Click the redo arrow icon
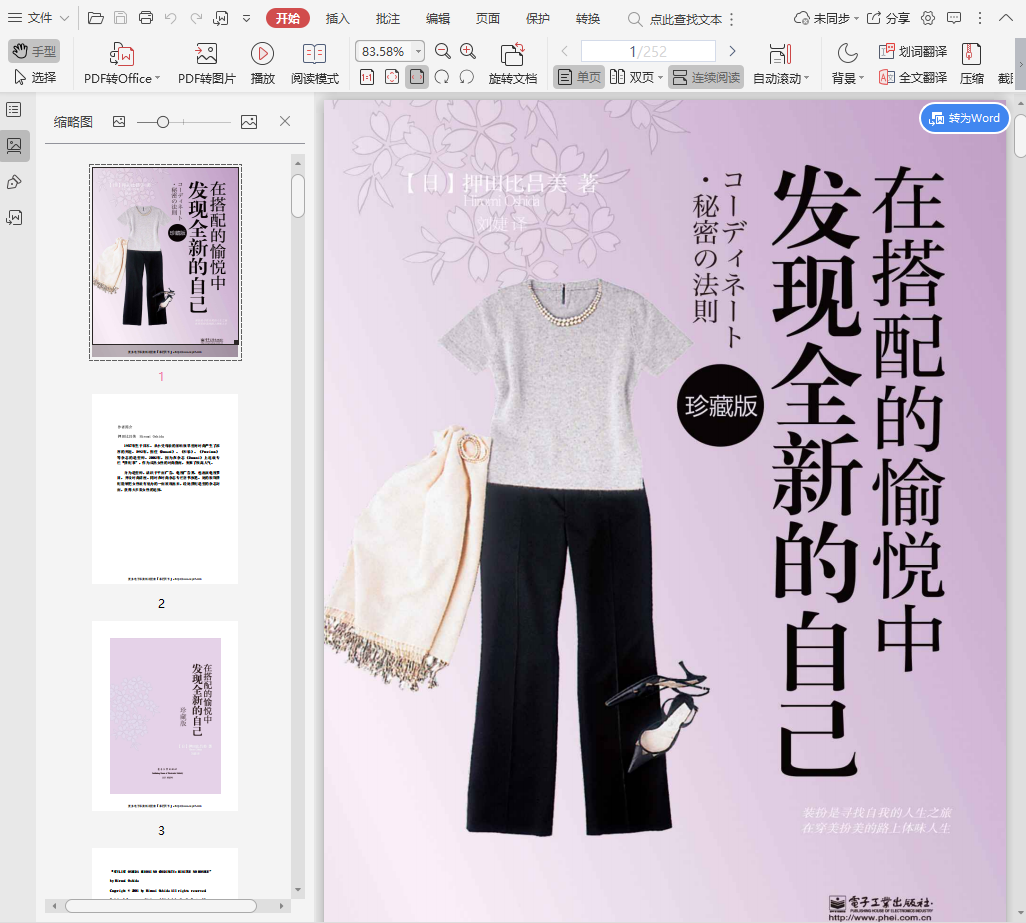This screenshot has width=1026, height=923. tap(196, 18)
